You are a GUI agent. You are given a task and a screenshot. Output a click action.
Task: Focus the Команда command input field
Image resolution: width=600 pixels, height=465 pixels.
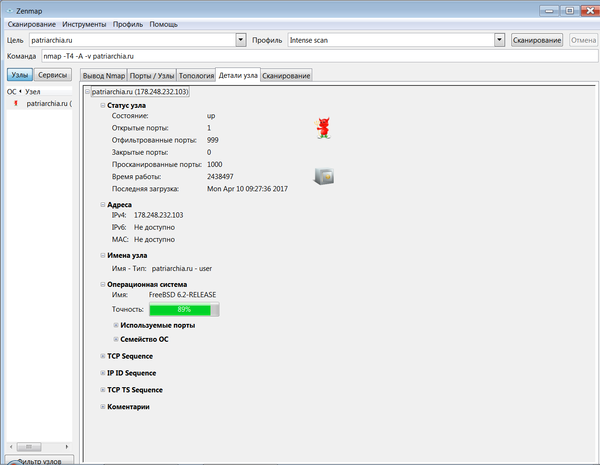coord(320,56)
